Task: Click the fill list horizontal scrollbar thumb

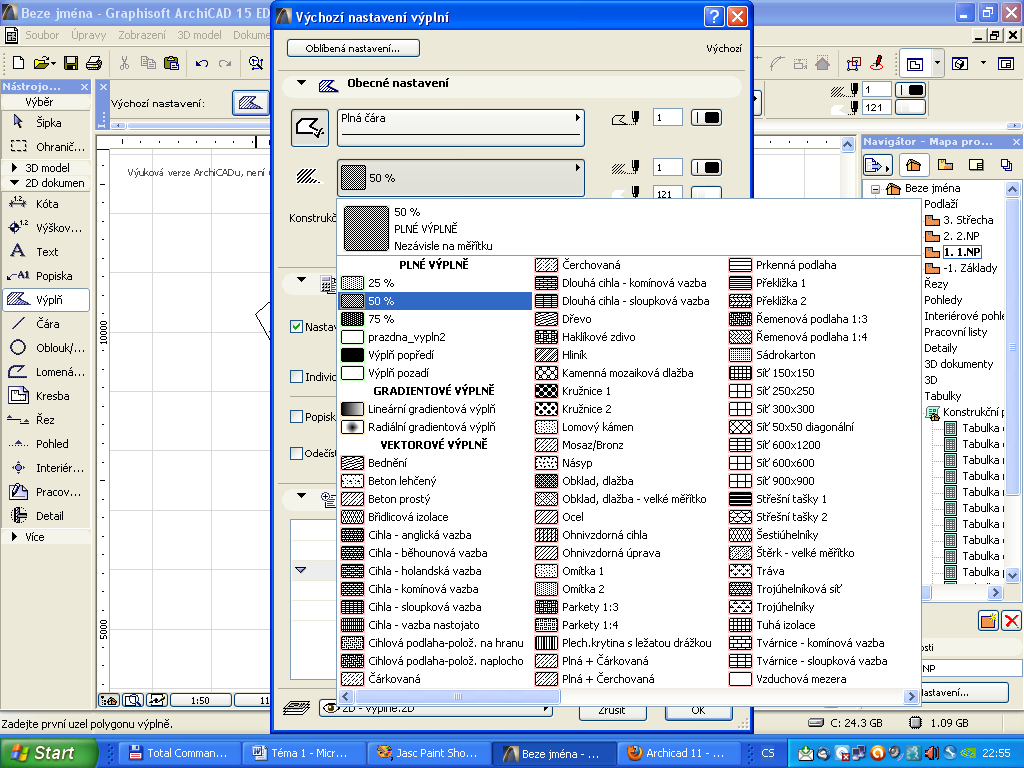Action: (457, 697)
